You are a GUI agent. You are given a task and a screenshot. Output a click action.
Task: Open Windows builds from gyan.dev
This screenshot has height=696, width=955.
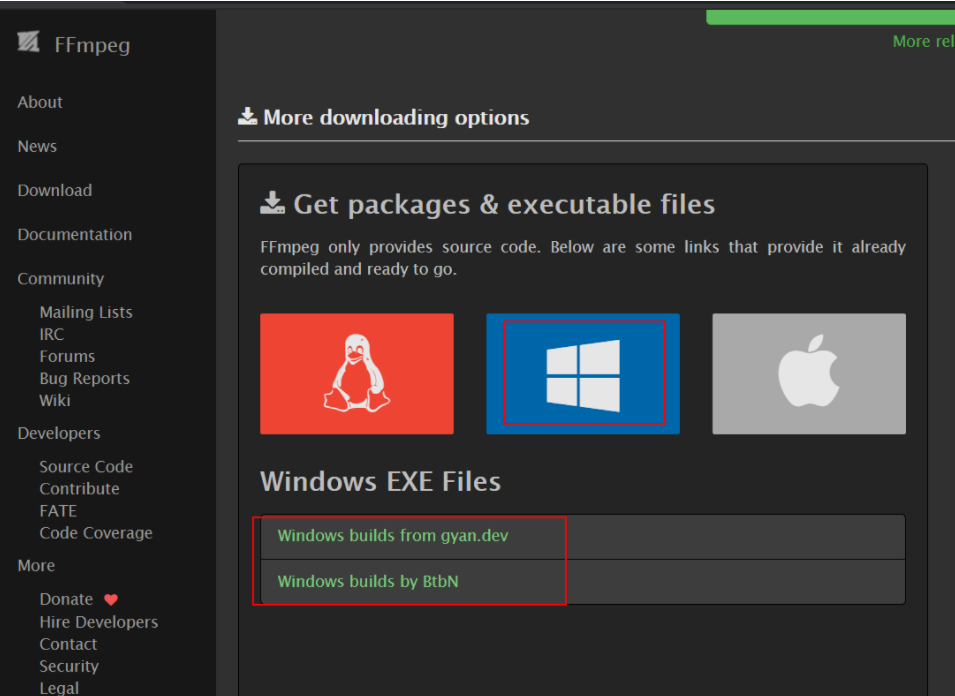pos(393,536)
